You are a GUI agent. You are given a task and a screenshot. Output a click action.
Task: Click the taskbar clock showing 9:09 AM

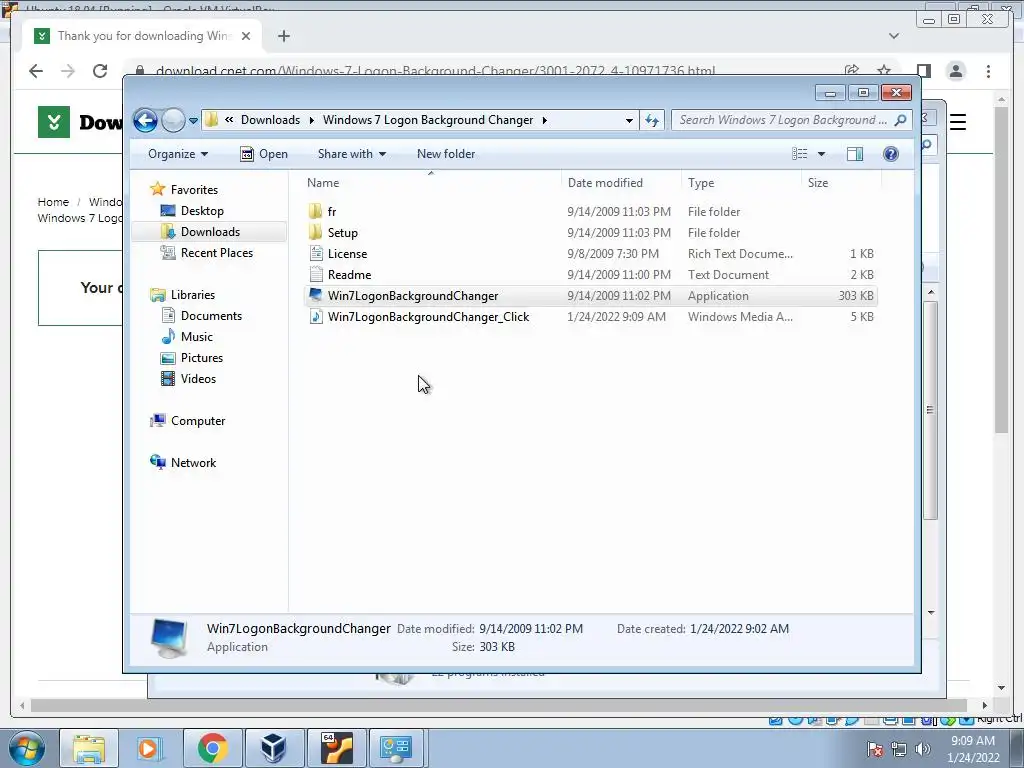[x=973, y=749]
